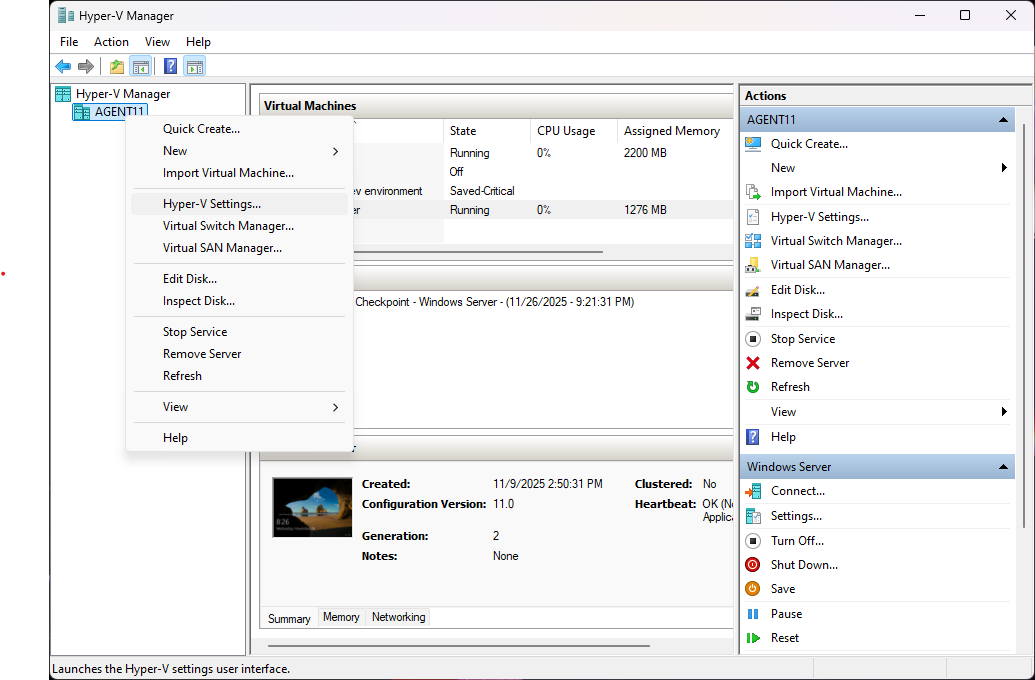
Task: Click the Quick Create icon in the Actions pane
Action: (x=753, y=144)
